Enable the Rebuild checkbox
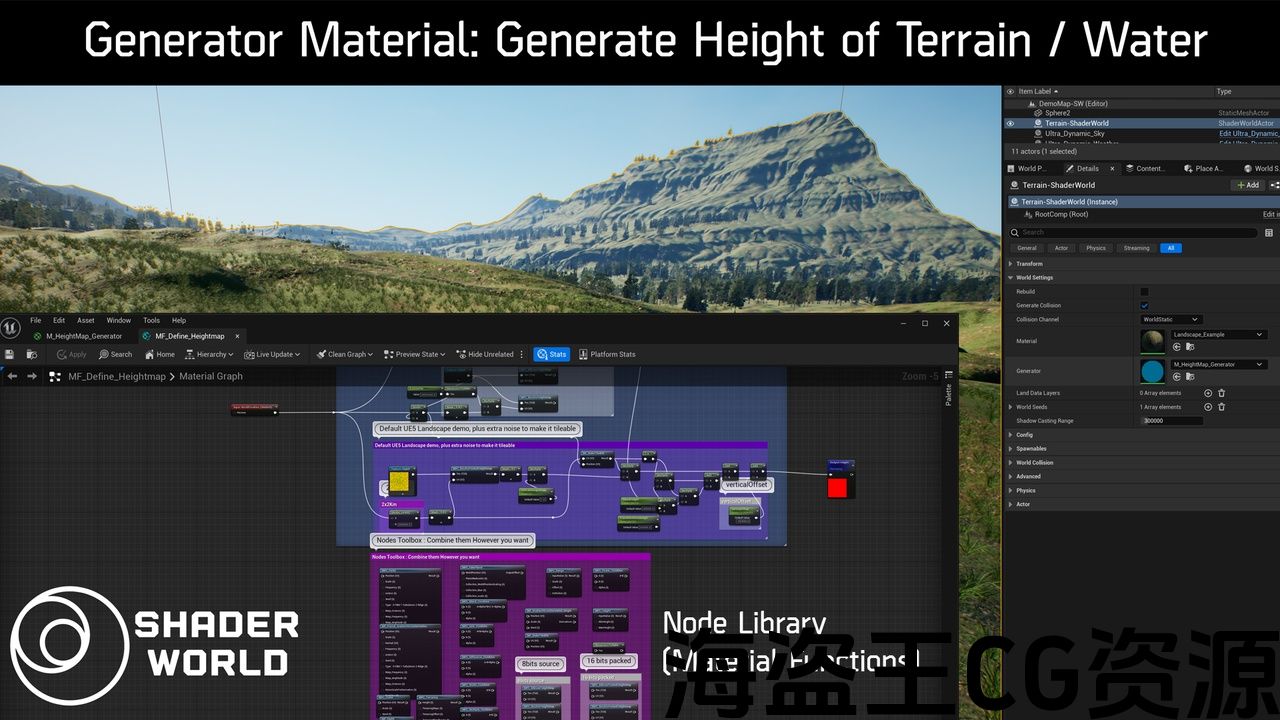 click(1144, 292)
